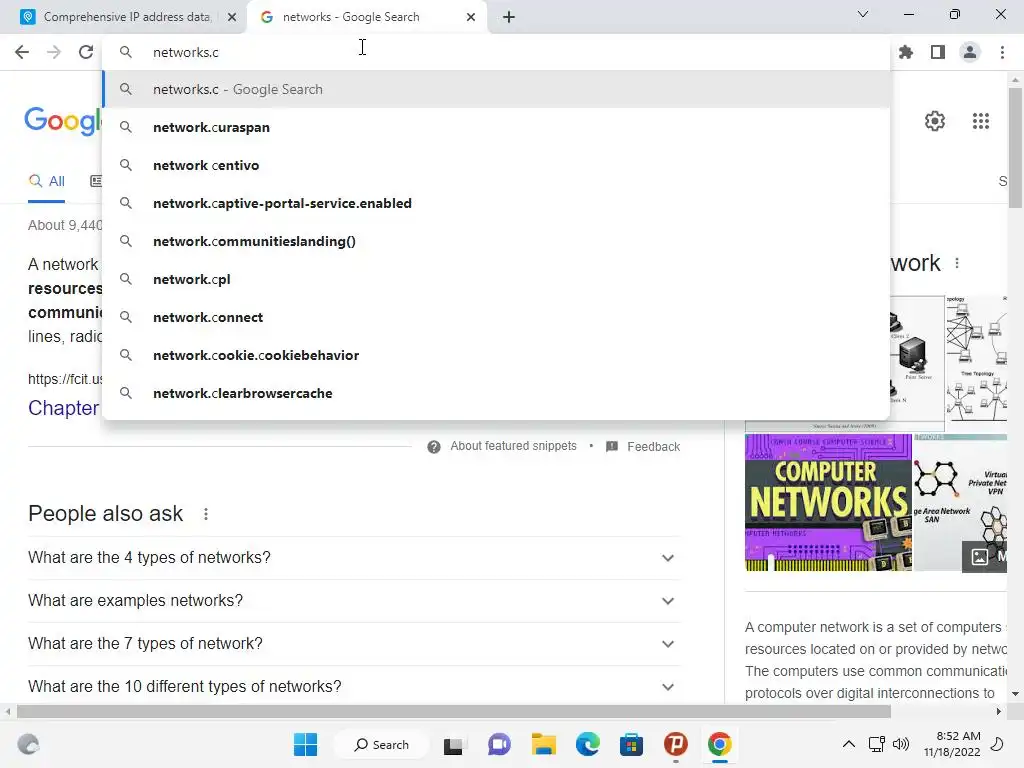
Task: Select networks.c - Google Search suggestion
Action: (x=496, y=89)
